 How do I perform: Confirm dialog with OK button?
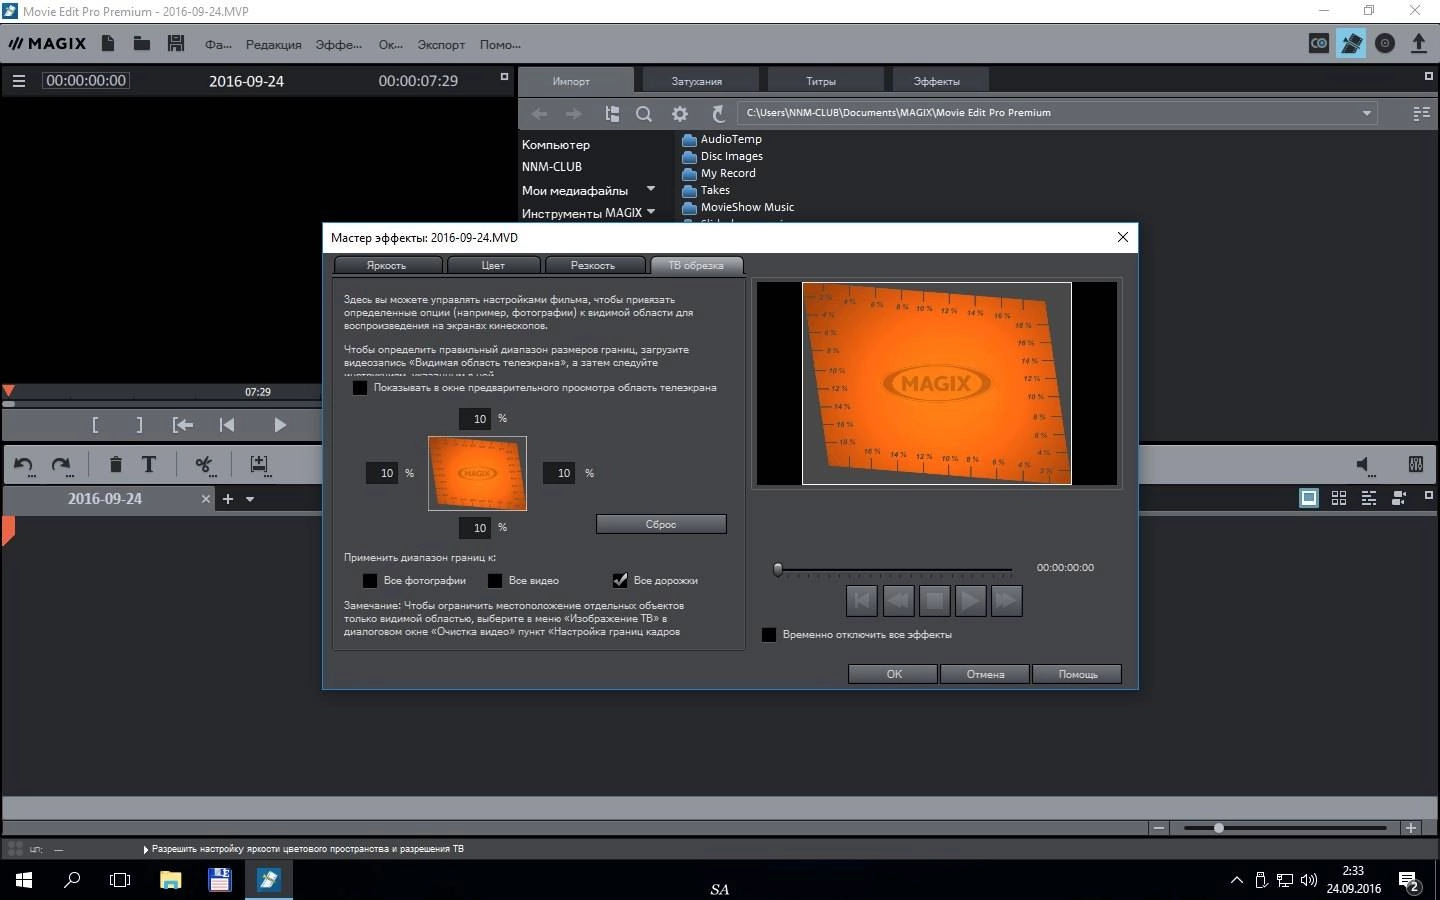(x=893, y=674)
